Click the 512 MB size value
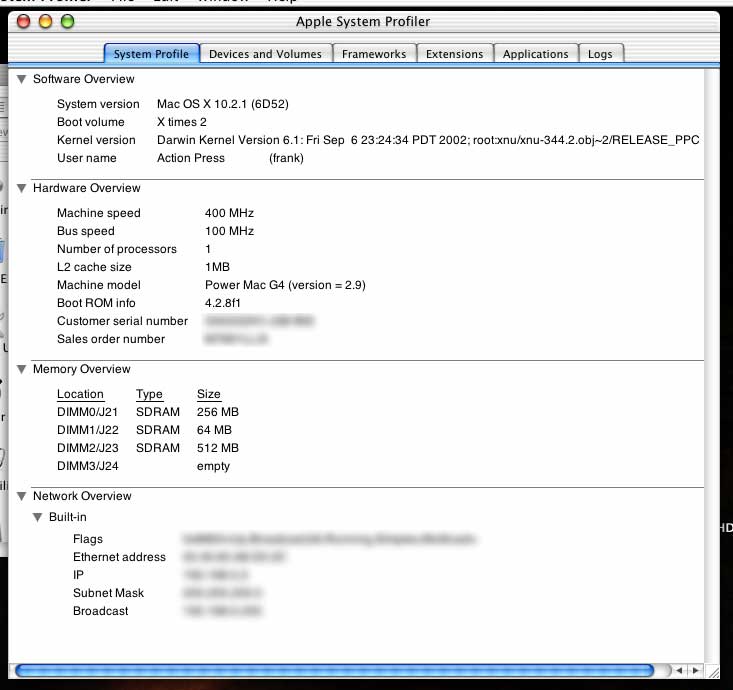 pos(218,448)
